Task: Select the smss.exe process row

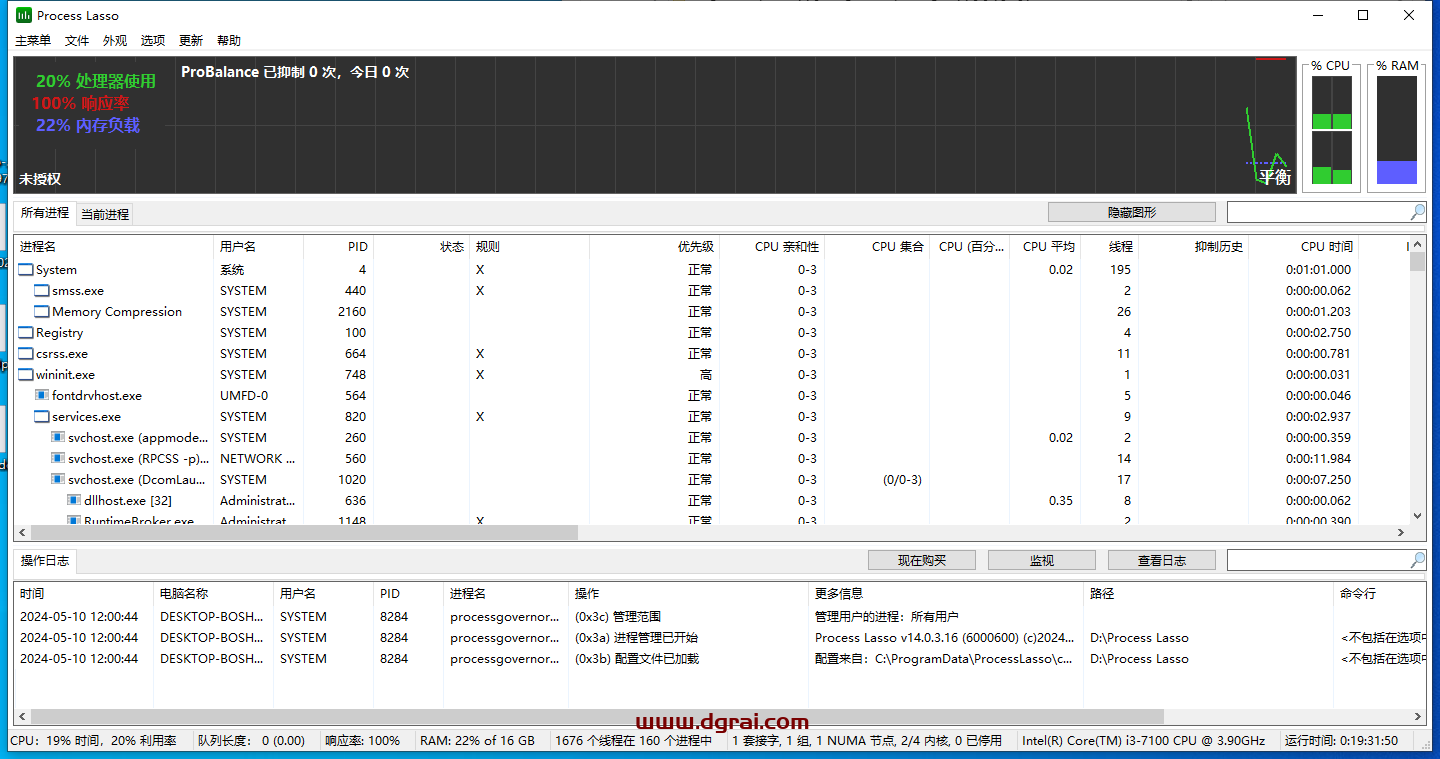Action: pyautogui.click(x=711, y=291)
